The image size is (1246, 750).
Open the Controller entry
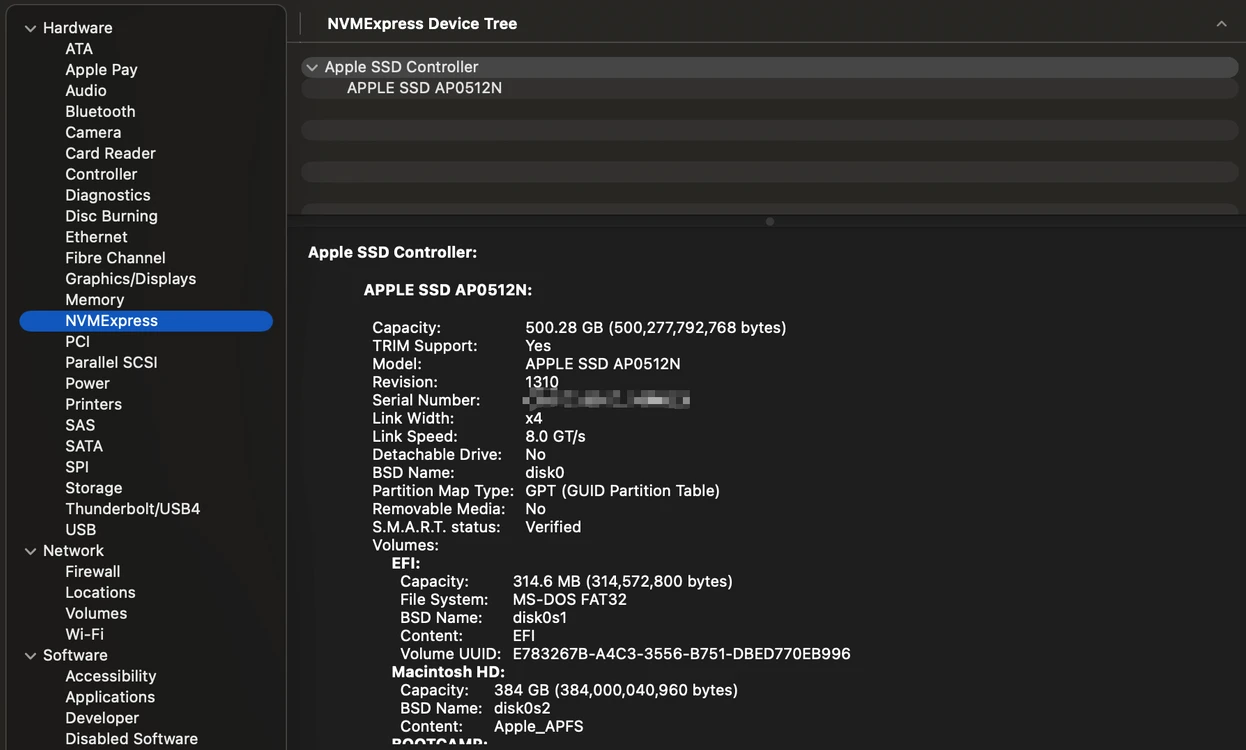coord(101,175)
